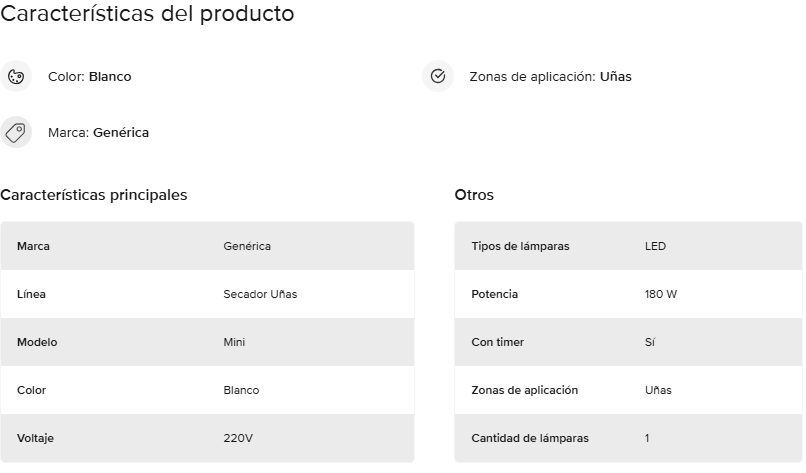Click the color palette icon
This screenshot has width=806, height=473.
[x=16, y=77]
